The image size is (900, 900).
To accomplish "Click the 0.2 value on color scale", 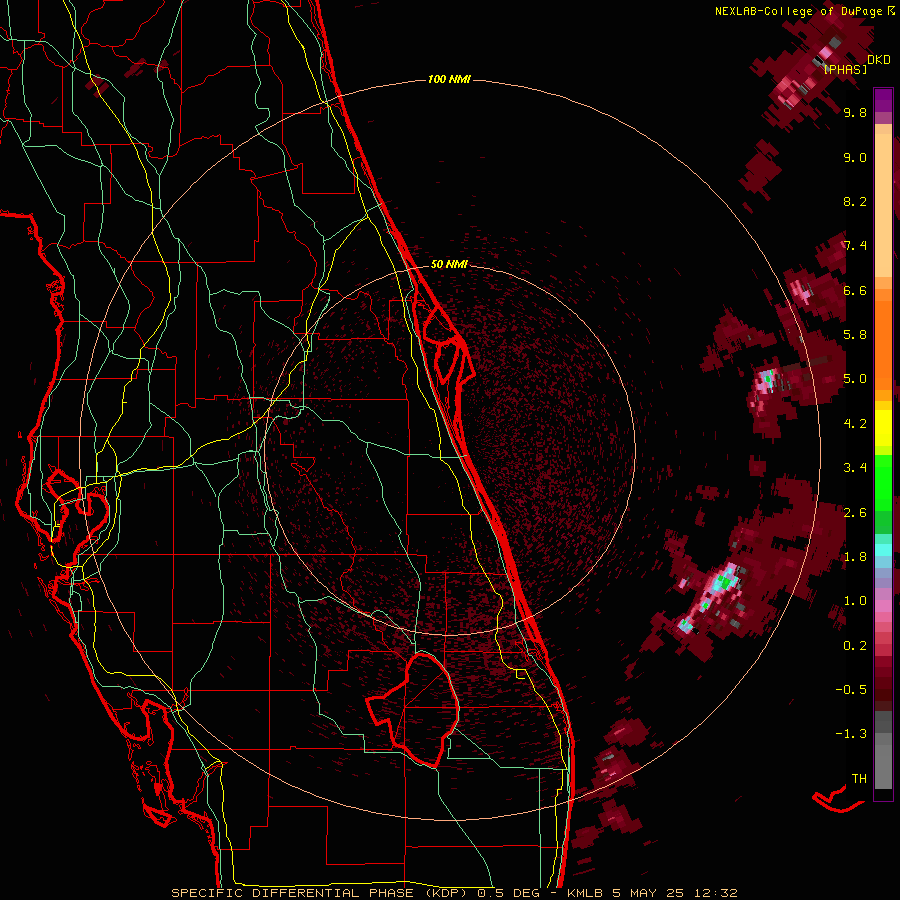I will pos(855,645).
